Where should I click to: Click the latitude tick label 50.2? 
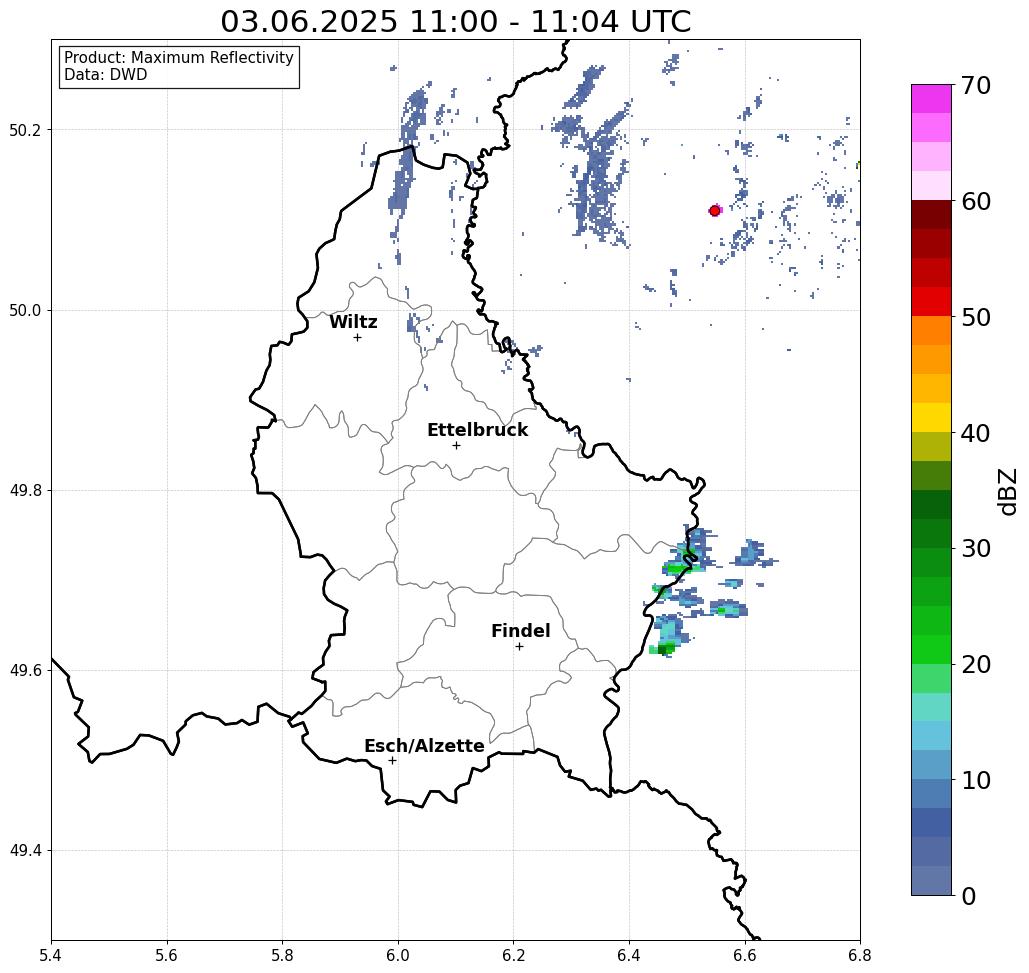click(25, 130)
